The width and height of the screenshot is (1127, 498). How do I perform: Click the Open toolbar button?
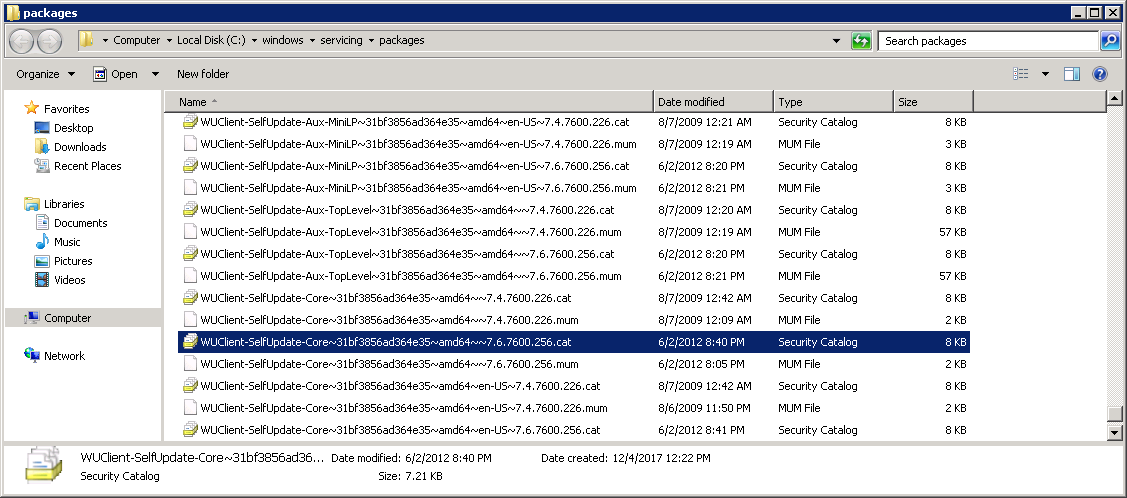click(115, 74)
